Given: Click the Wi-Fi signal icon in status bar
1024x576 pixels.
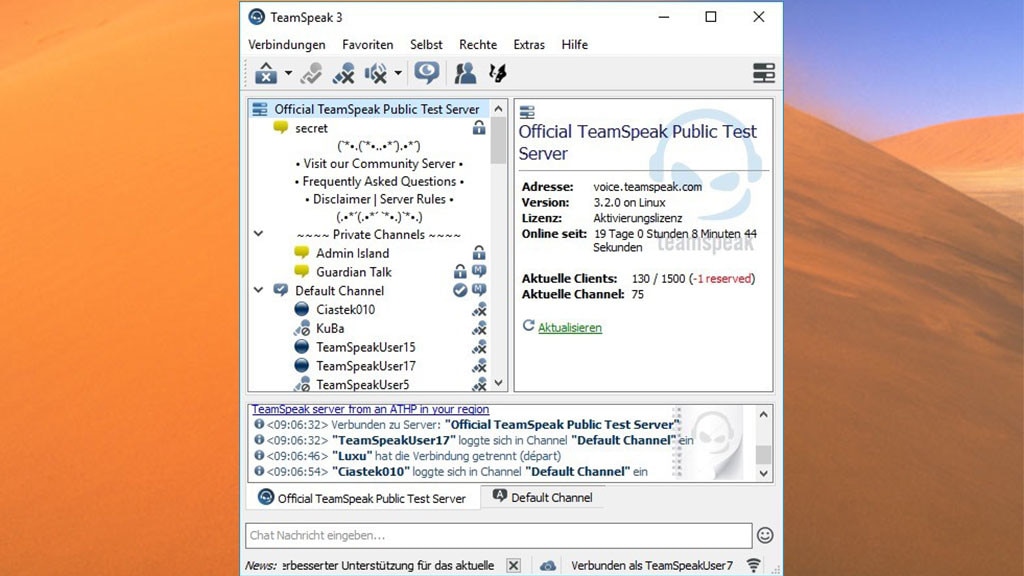Looking at the screenshot, I should (753, 564).
